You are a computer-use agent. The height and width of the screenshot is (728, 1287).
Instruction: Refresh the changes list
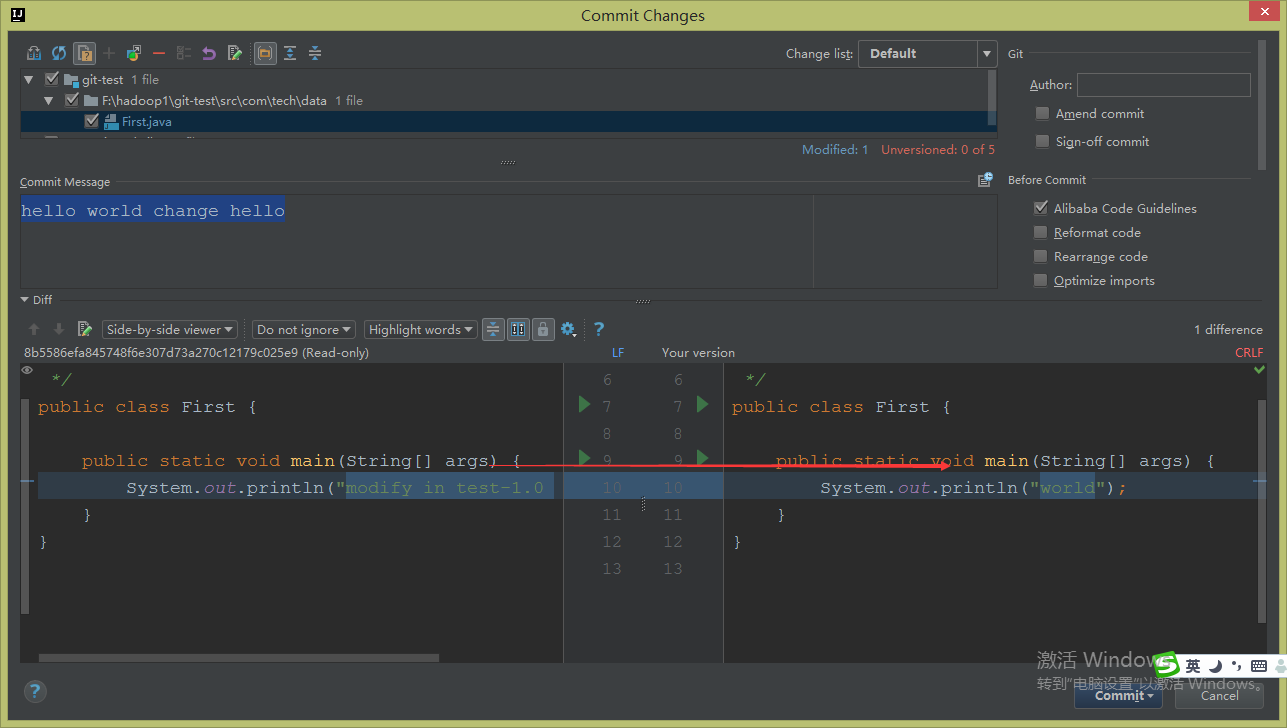tap(59, 53)
